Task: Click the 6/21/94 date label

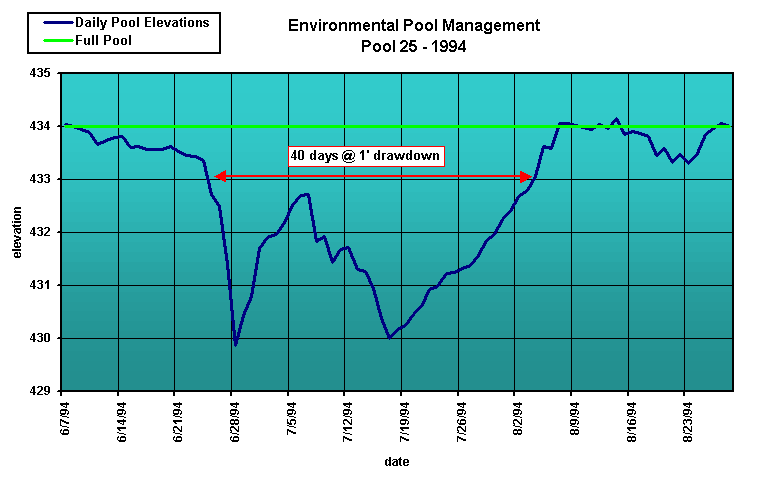Action: tap(178, 422)
